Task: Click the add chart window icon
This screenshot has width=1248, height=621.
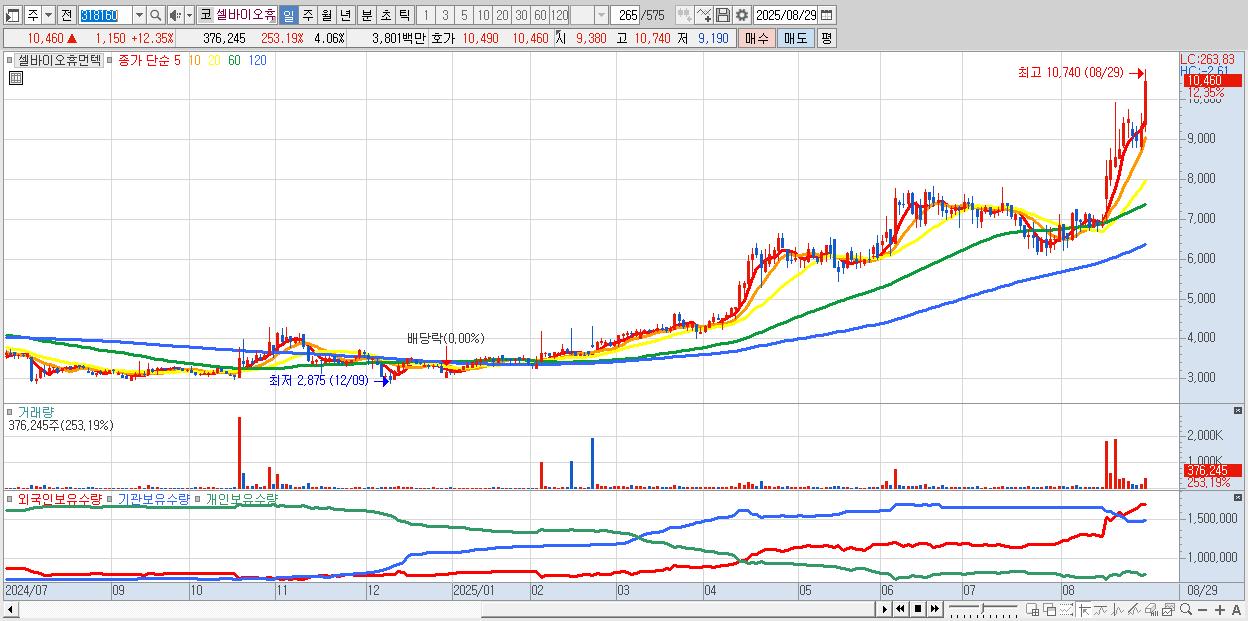Action: 1033,610
